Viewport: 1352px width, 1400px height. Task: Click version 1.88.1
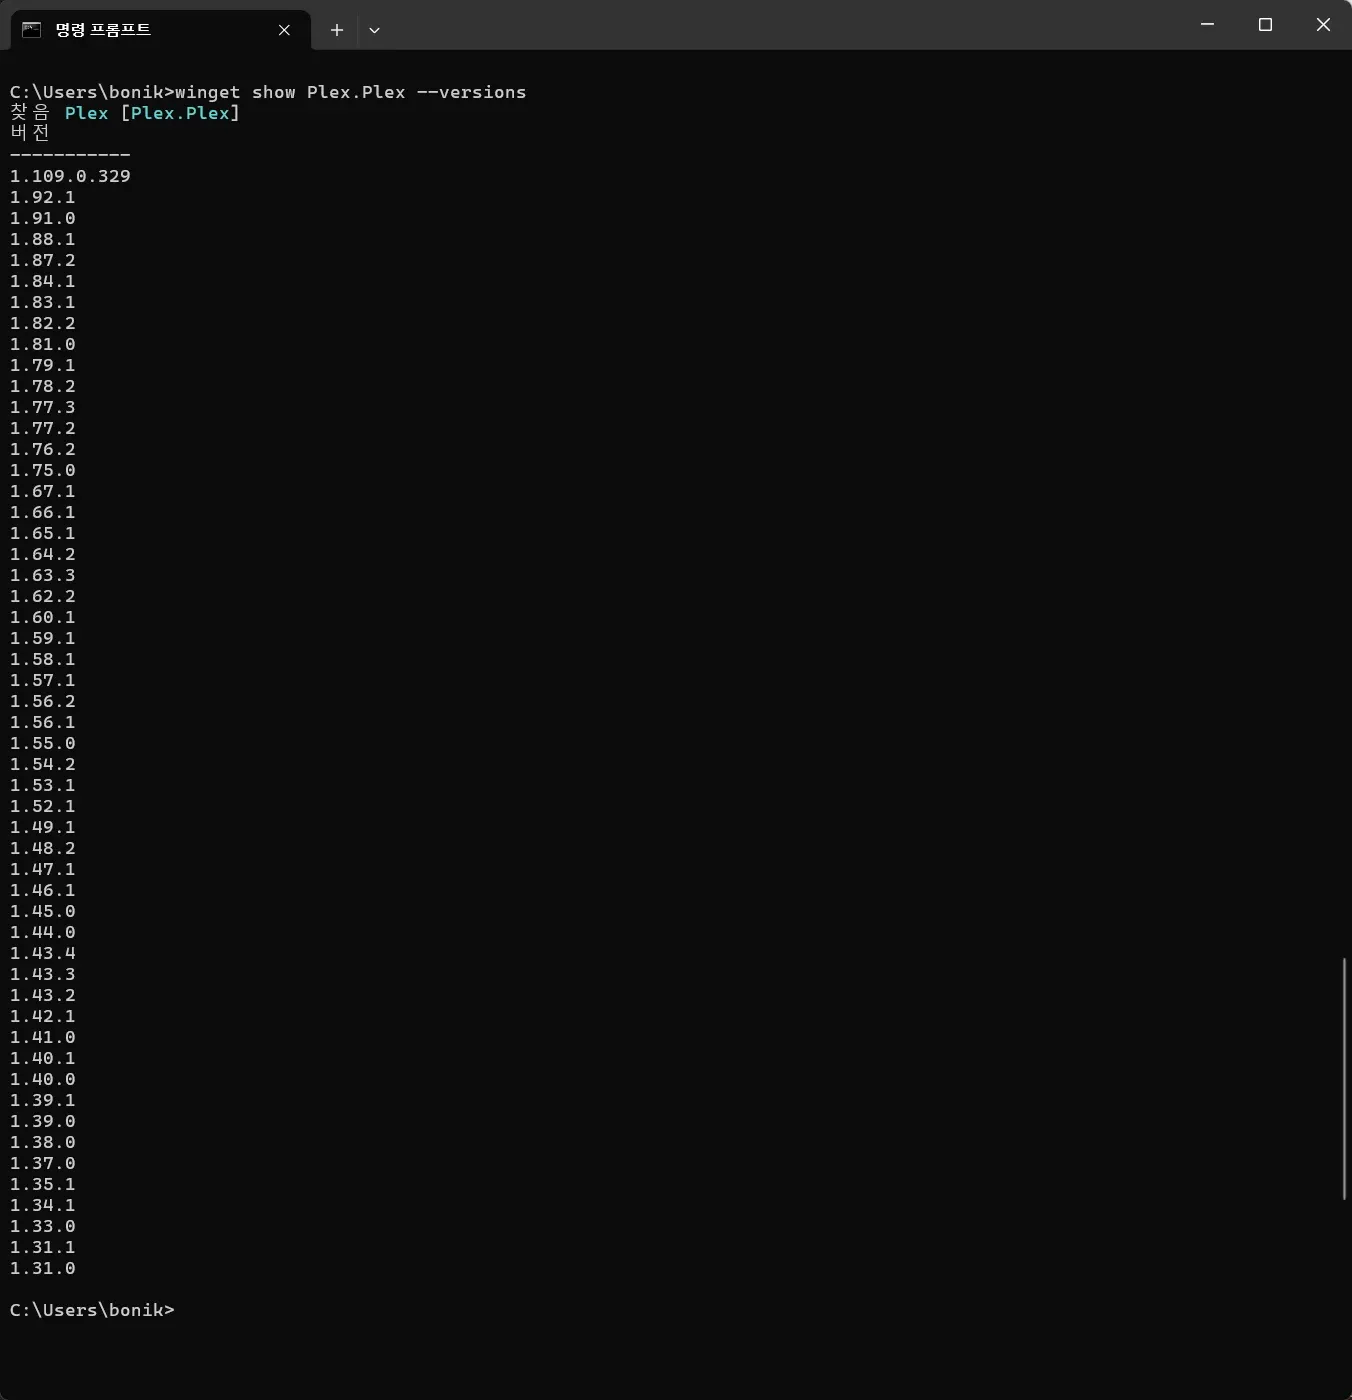pos(43,239)
